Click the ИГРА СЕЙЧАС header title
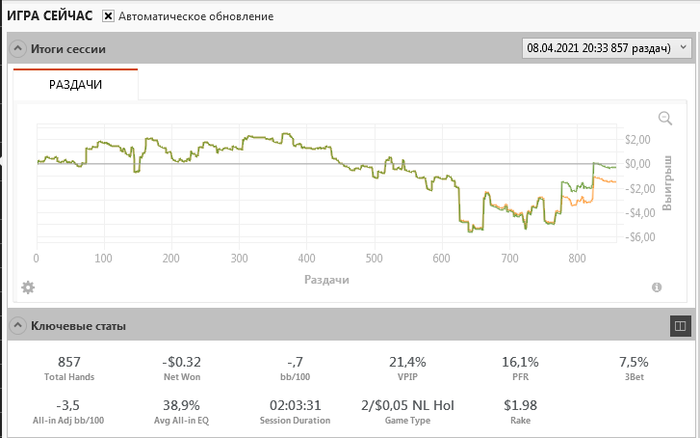The width and height of the screenshot is (700, 438). [x=50, y=17]
